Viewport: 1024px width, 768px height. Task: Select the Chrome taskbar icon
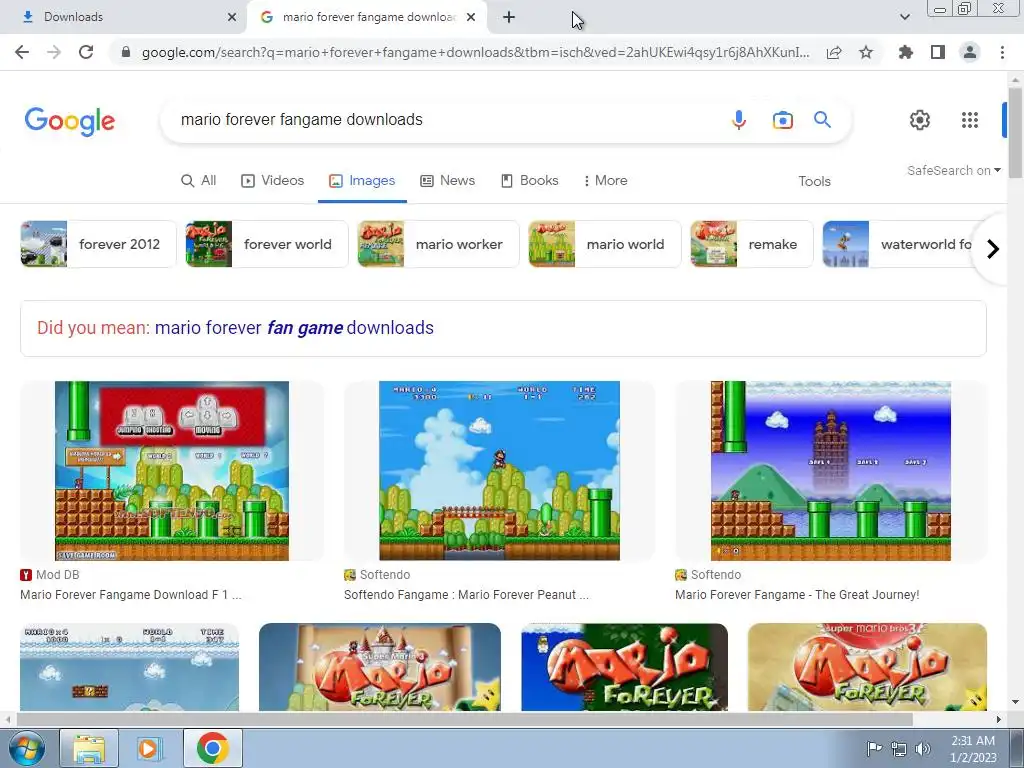click(212, 748)
